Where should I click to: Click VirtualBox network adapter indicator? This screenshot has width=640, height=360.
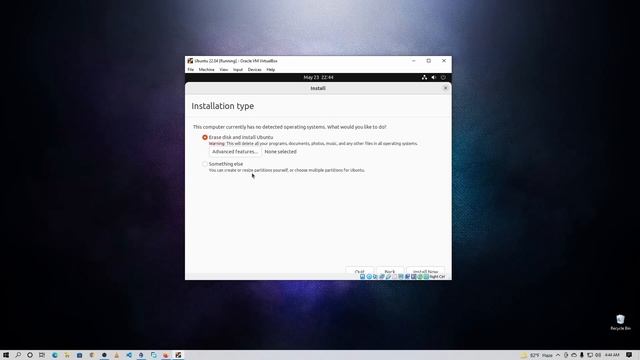click(x=382, y=277)
